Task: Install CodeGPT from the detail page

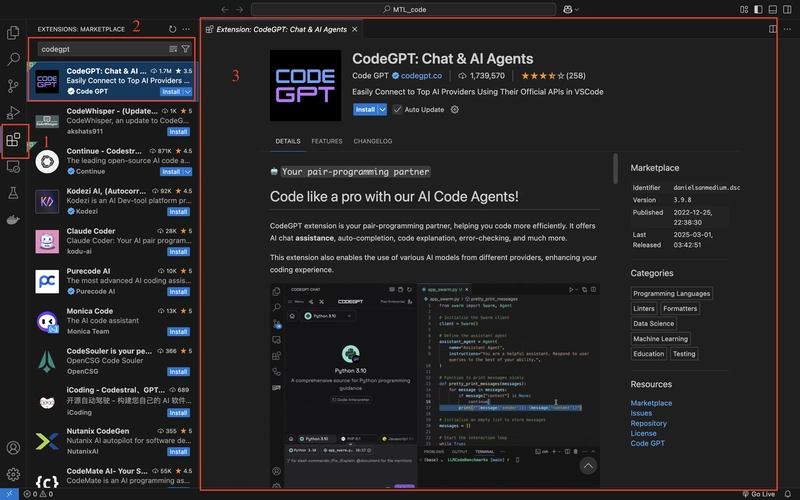Action: [x=365, y=109]
